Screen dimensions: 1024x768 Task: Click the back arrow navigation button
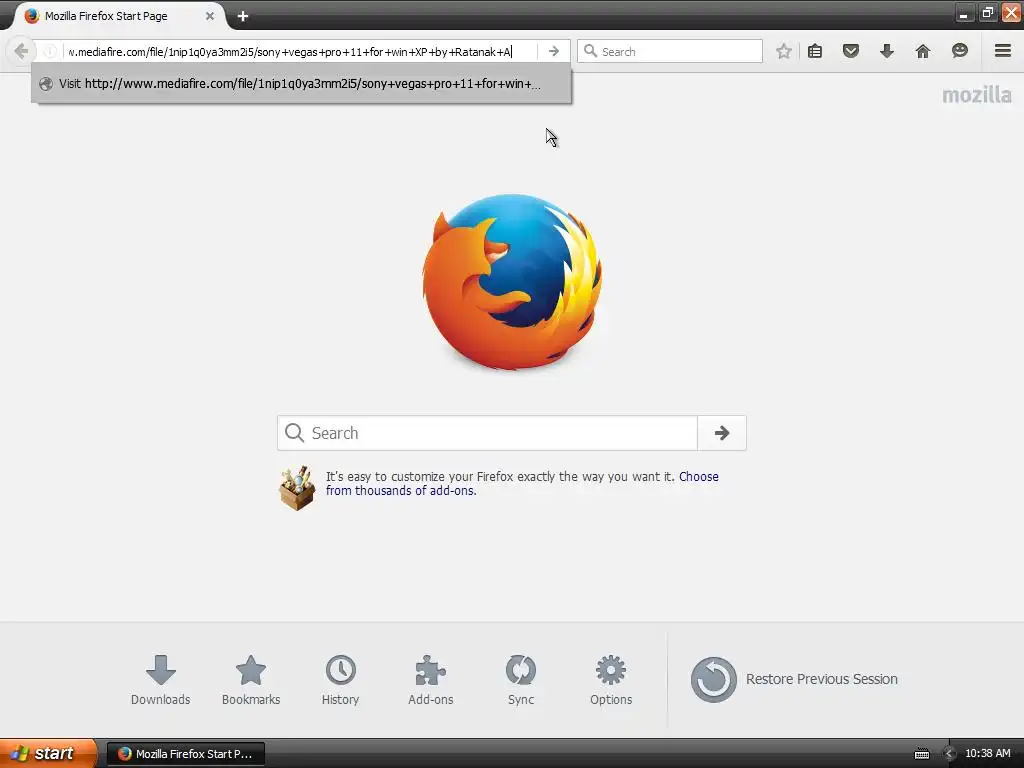[x=21, y=51]
